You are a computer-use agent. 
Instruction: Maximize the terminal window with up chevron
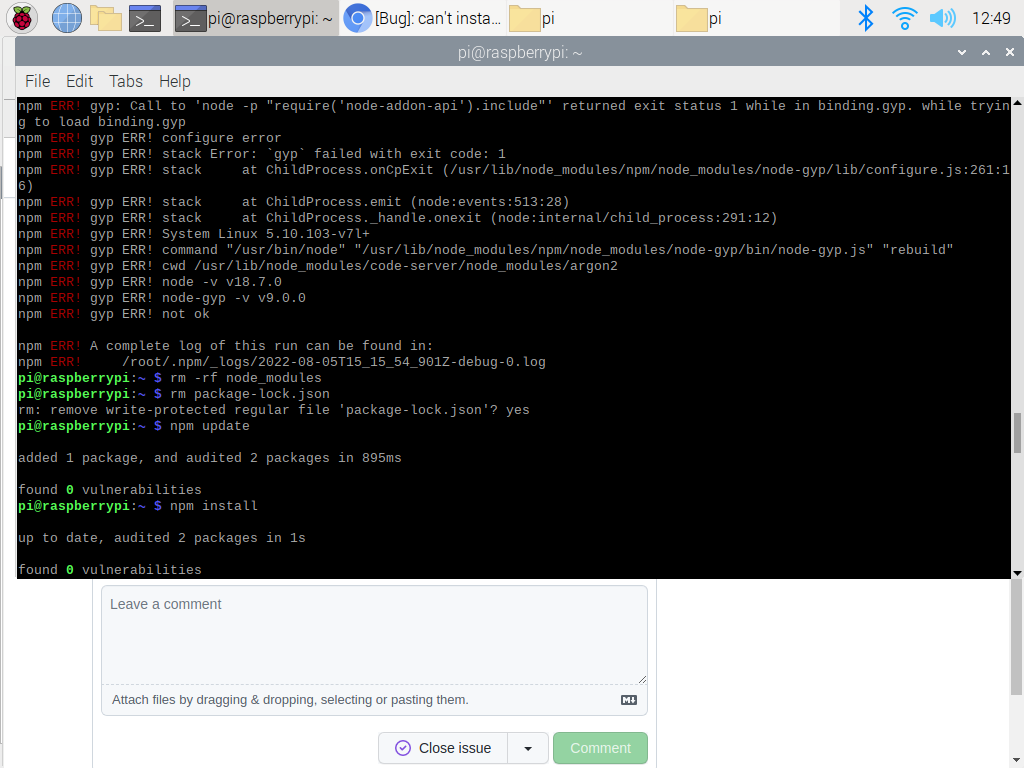click(x=986, y=52)
